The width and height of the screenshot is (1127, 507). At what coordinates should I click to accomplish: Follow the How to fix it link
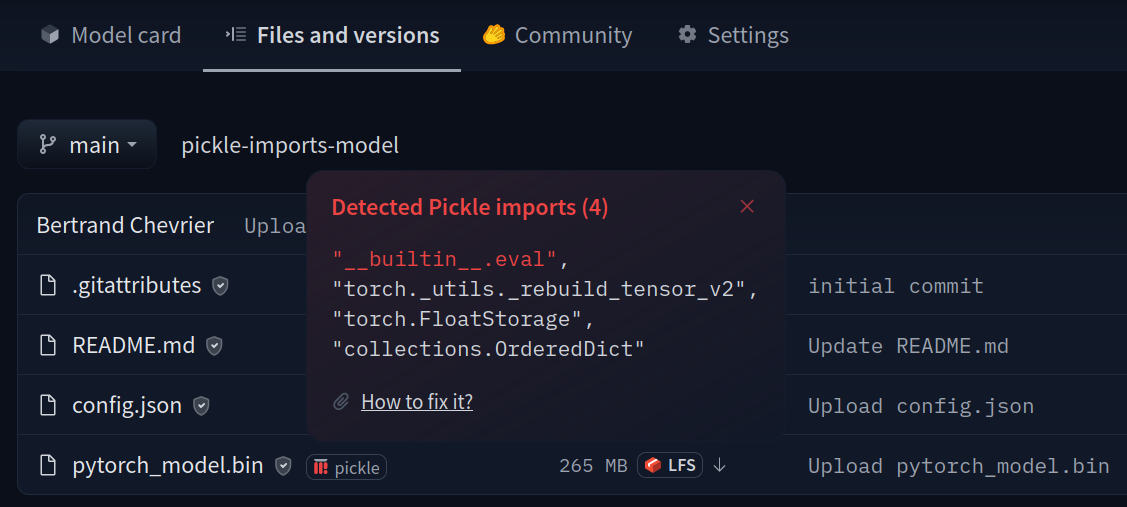[x=417, y=401]
